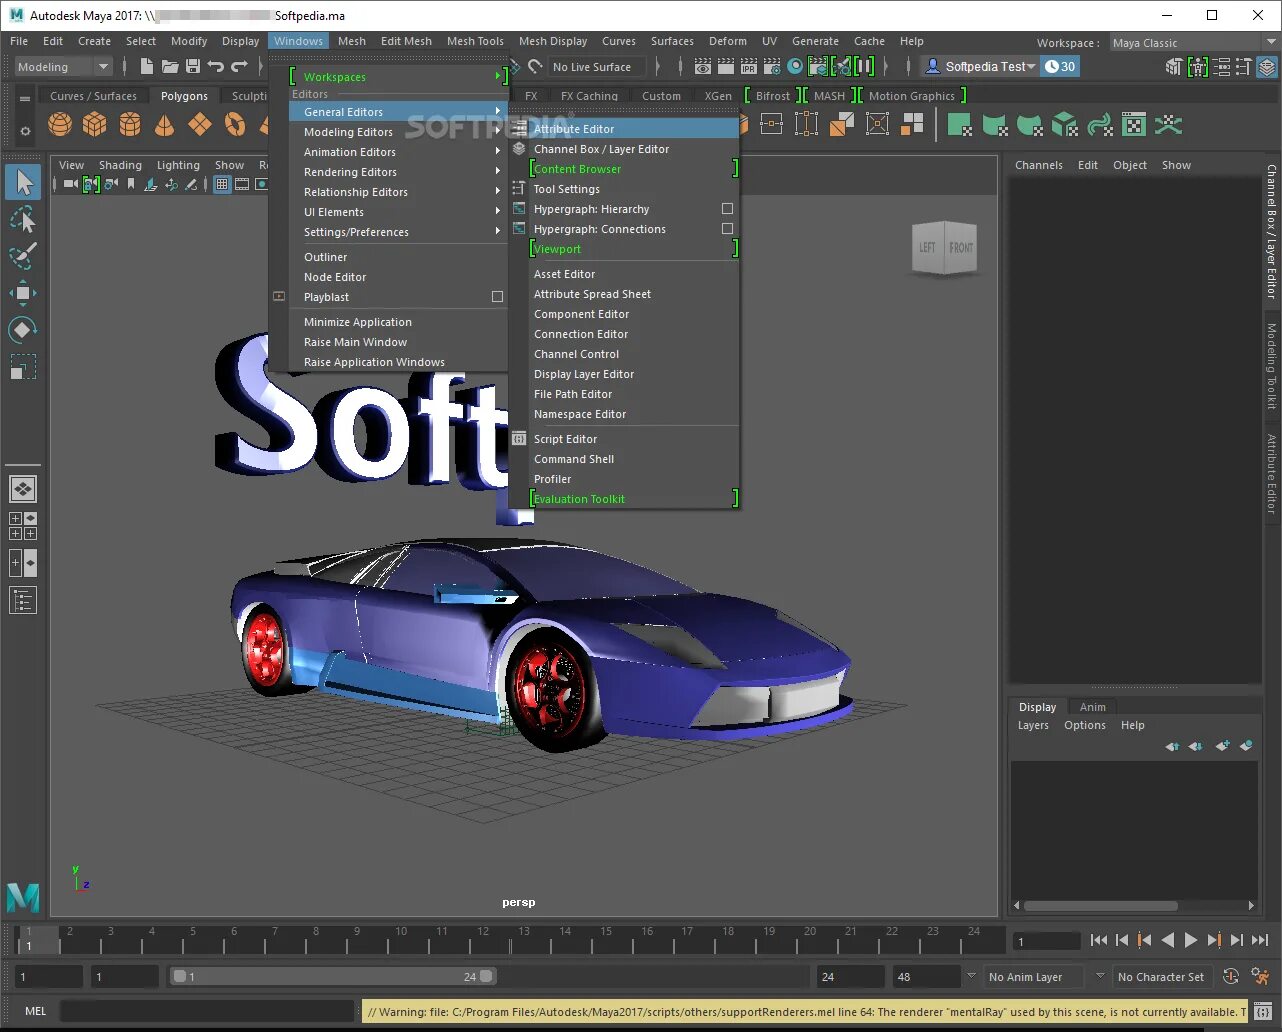Click the Hypergraph: Connections option box
Screen dimensions: 1282x1032
coord(727,229)
